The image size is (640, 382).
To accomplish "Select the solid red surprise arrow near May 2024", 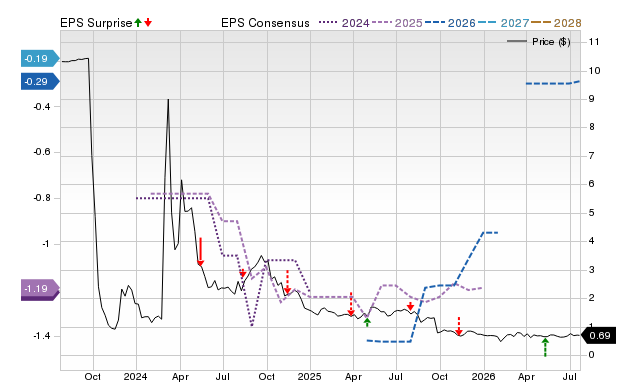I will tap(200, 251).
